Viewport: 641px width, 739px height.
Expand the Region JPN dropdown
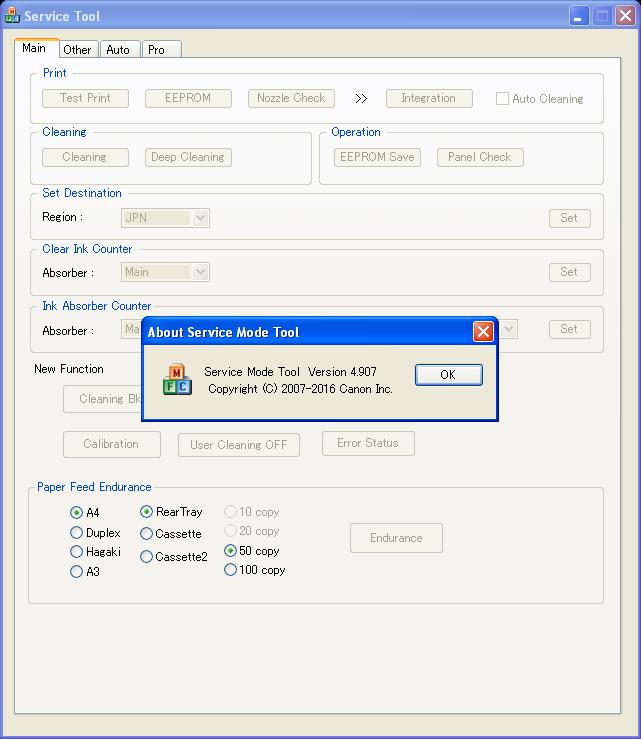click(x=201, y=217)
